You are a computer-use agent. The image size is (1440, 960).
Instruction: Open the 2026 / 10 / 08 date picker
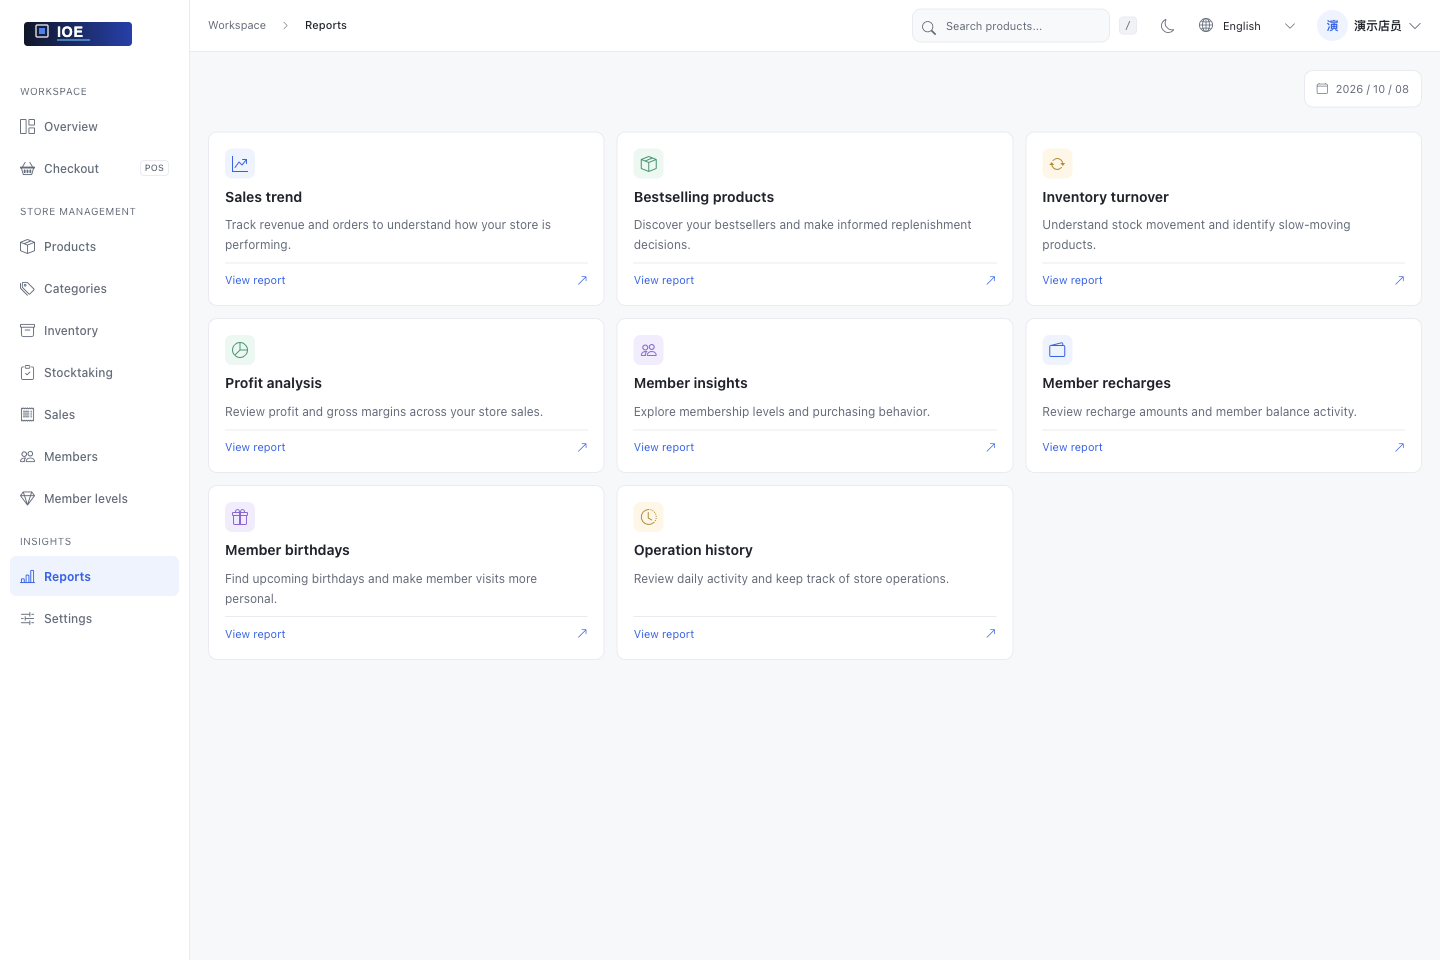click(1362, 89)
